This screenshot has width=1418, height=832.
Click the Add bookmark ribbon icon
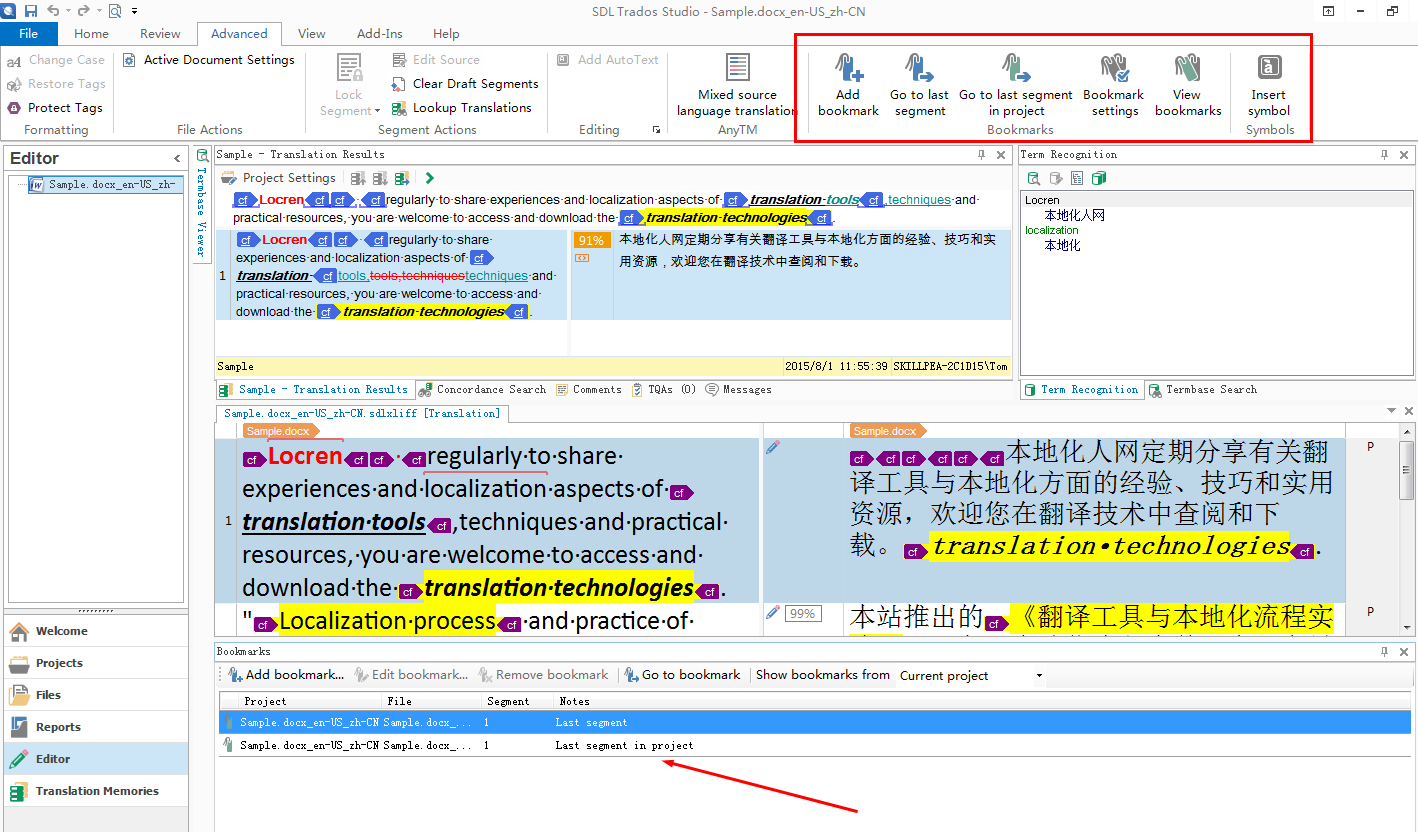848,84
